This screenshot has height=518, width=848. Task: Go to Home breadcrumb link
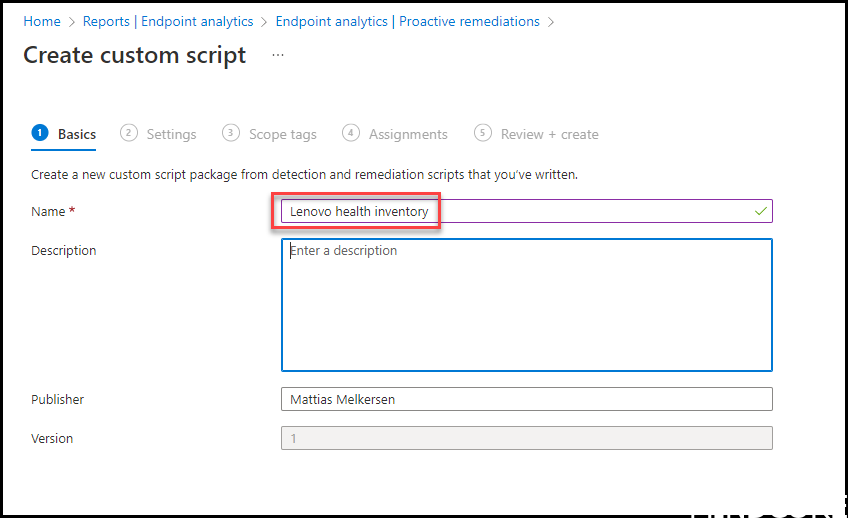(x=42, y=22)
